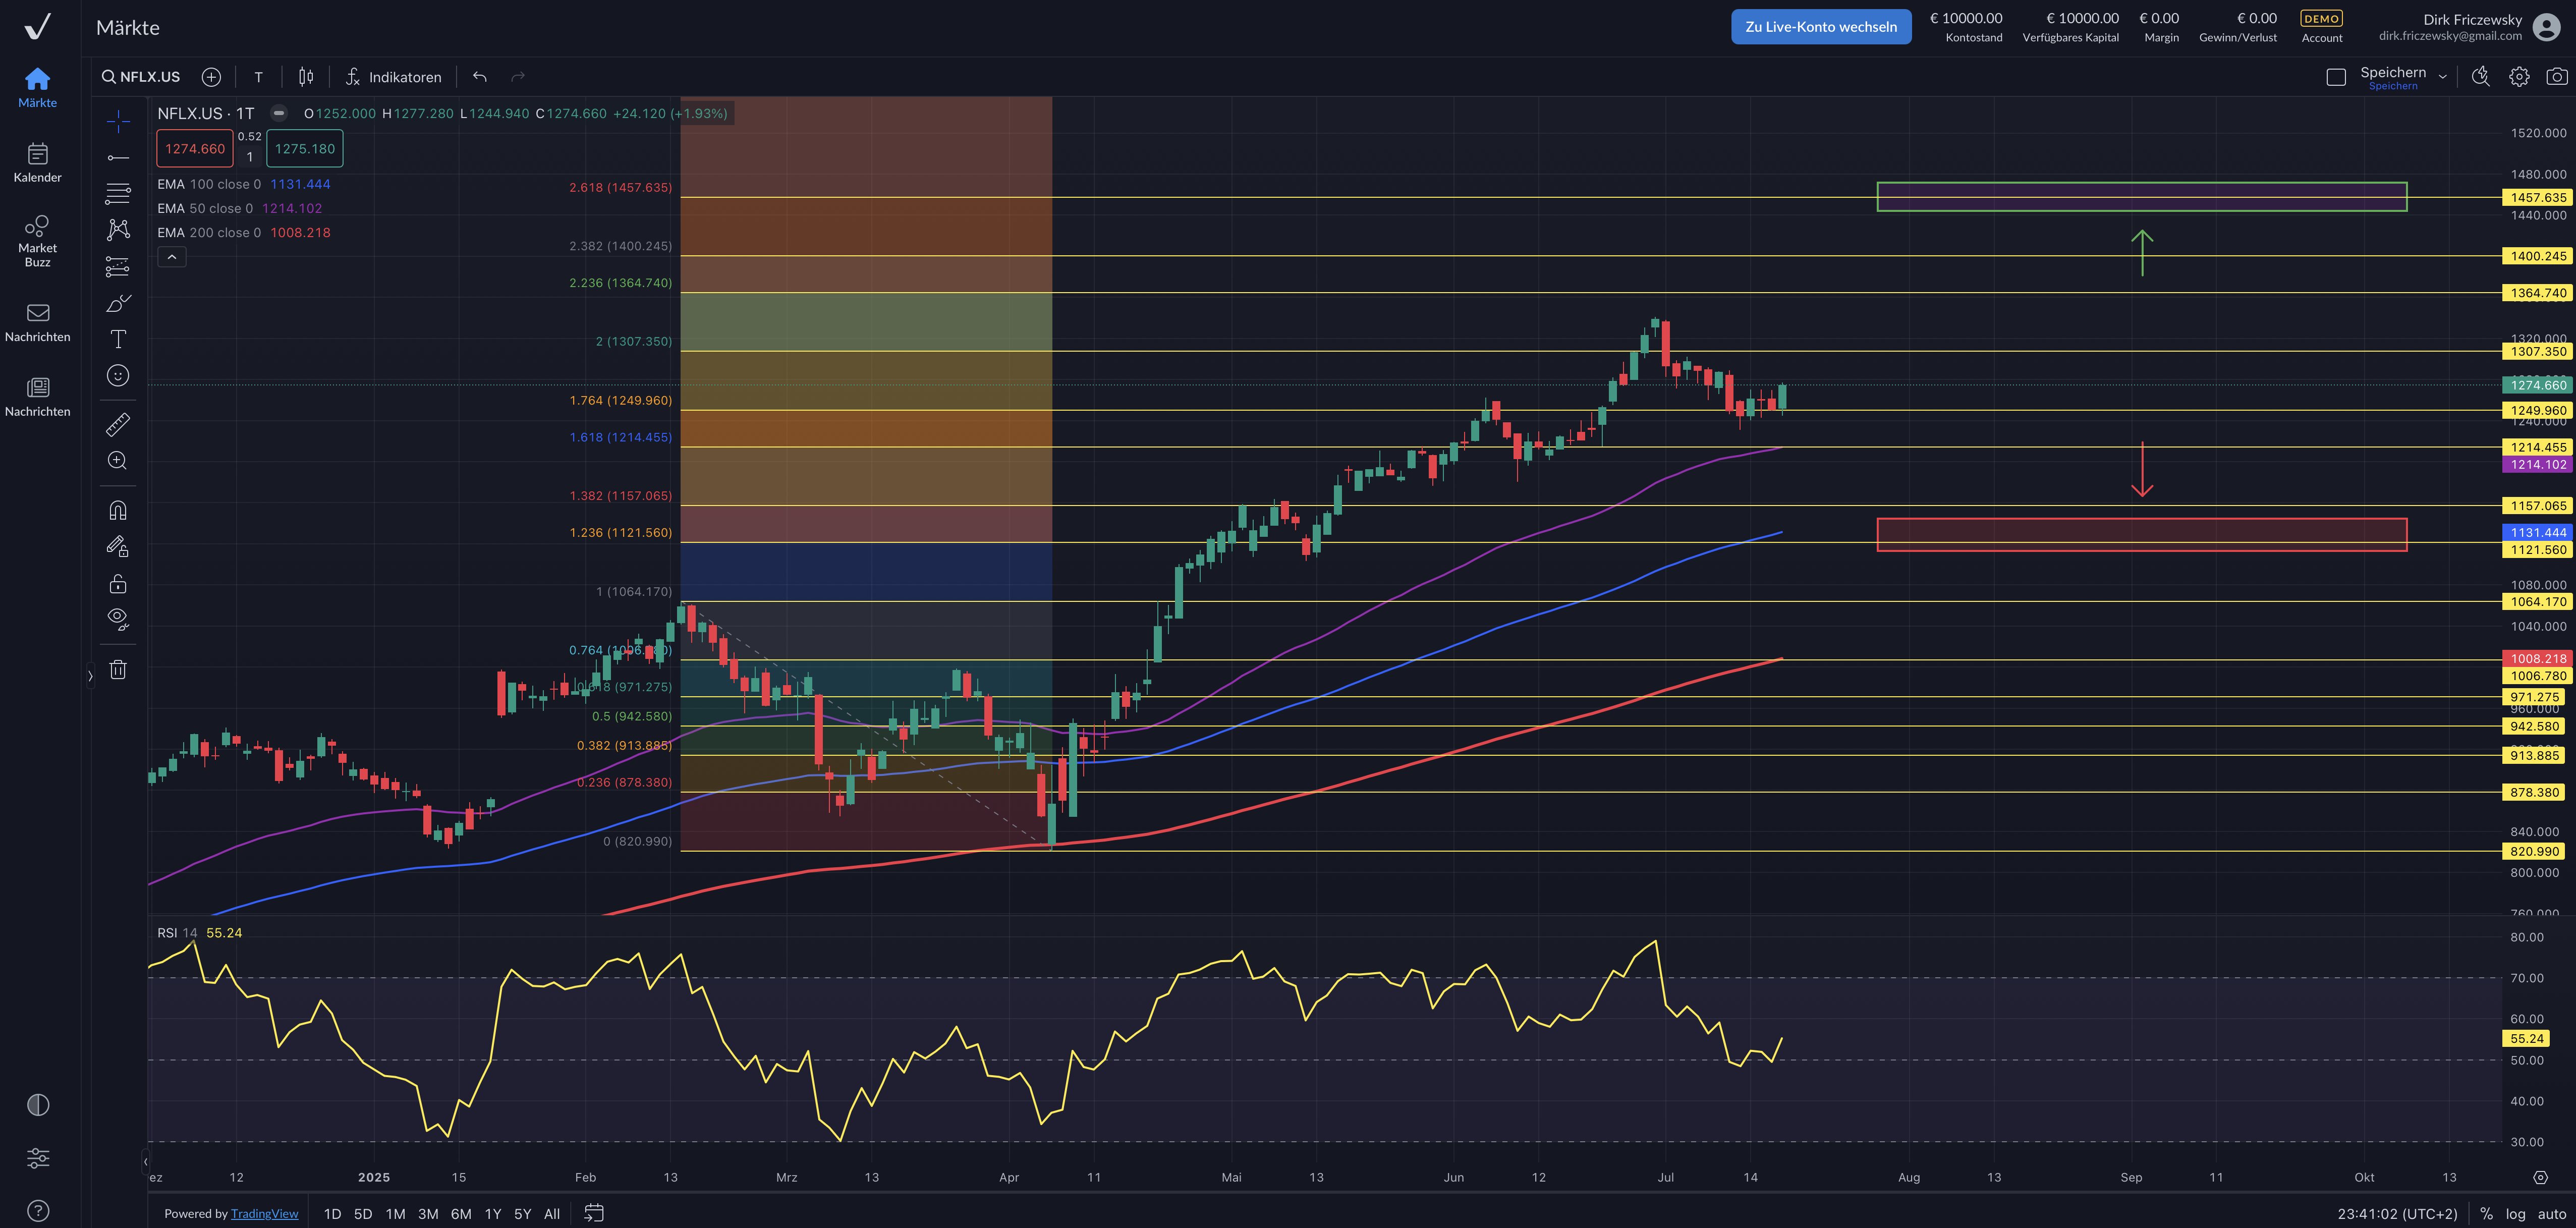Screen dimensions: 2576x1228
Task: Toggle the lock all drawings option
Action: pos(118,583)
